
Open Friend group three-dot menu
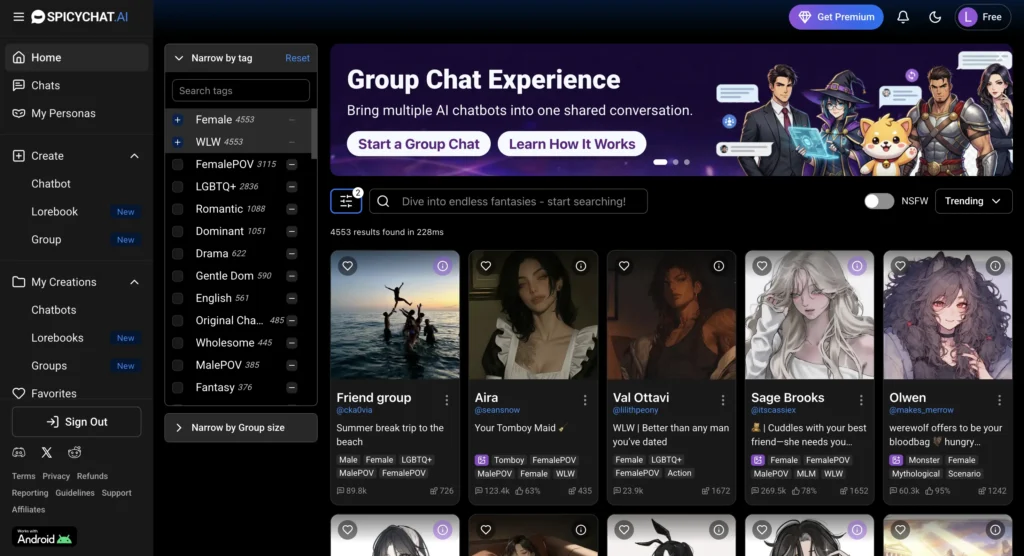(447, 400)
